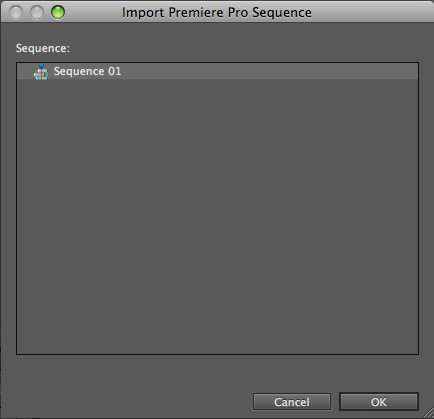Screen dimensions: 434x419
Task: Confirm the import with the OK button
Action: [379, 402]
